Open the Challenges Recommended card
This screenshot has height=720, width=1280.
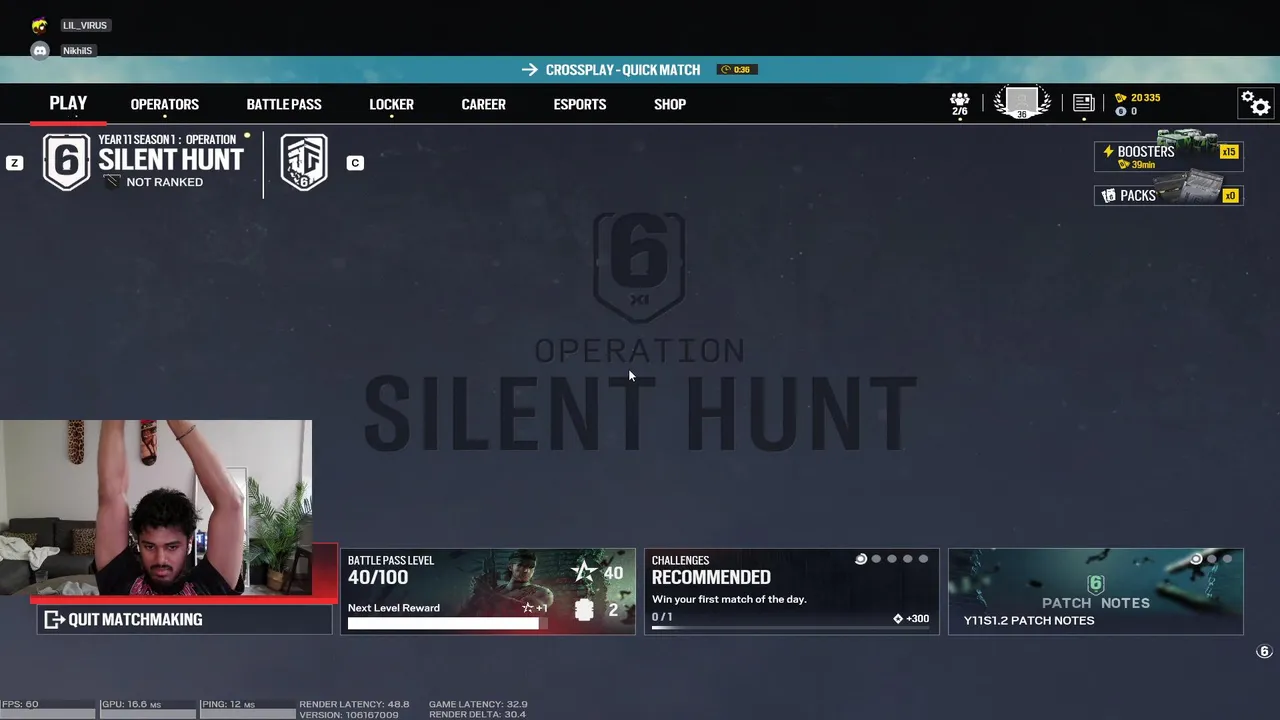pyautogui.click(x=792, y=591)
